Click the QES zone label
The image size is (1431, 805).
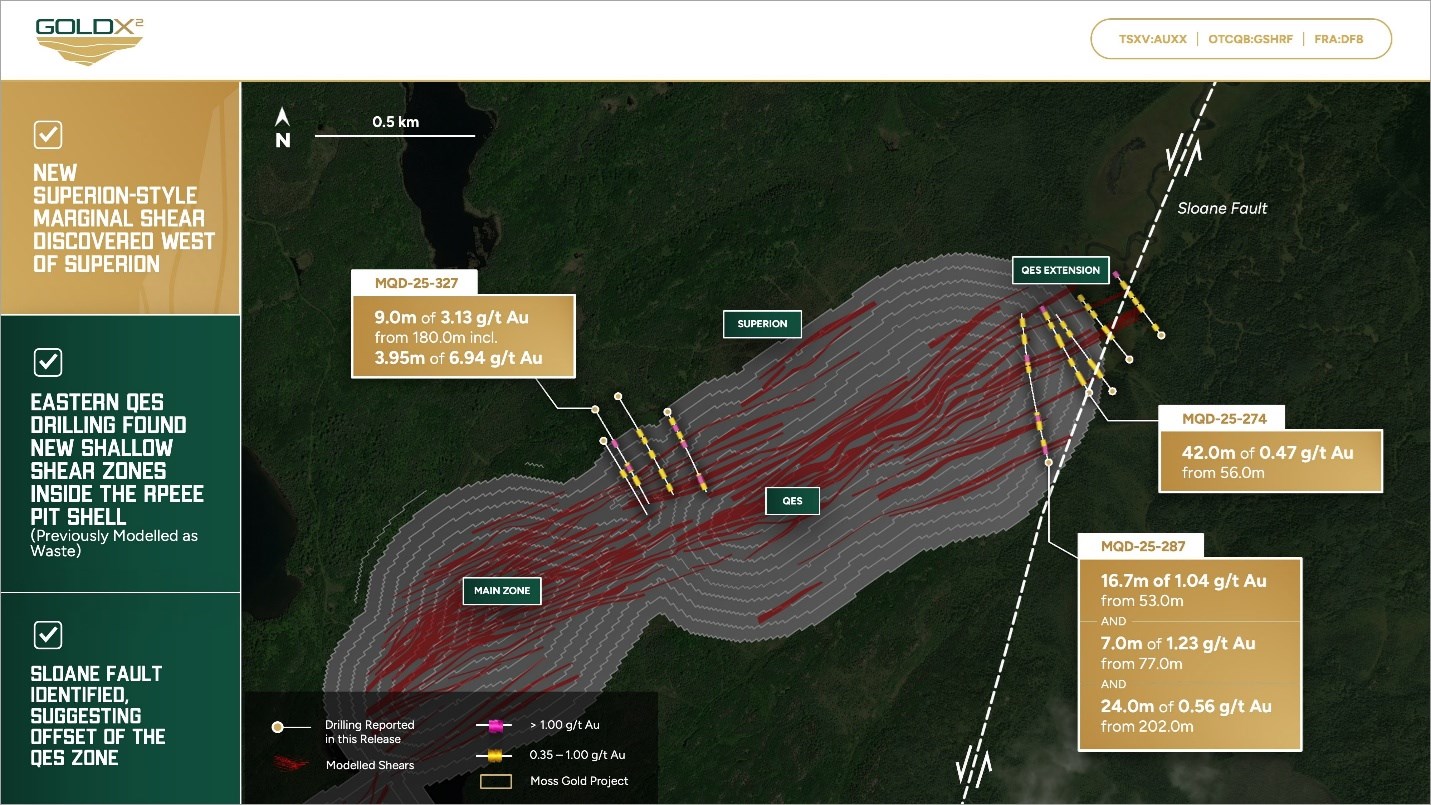tap(792, 501)
